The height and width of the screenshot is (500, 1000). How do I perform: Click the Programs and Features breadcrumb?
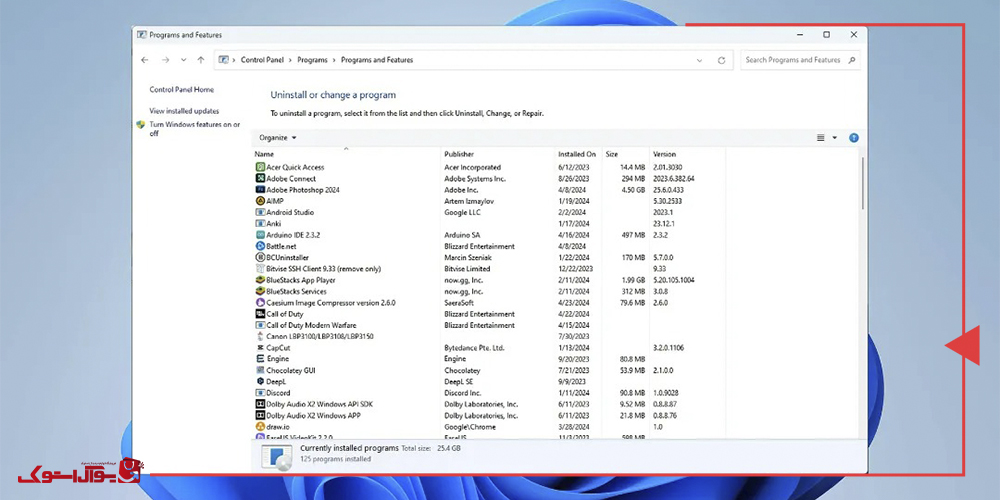377,60
